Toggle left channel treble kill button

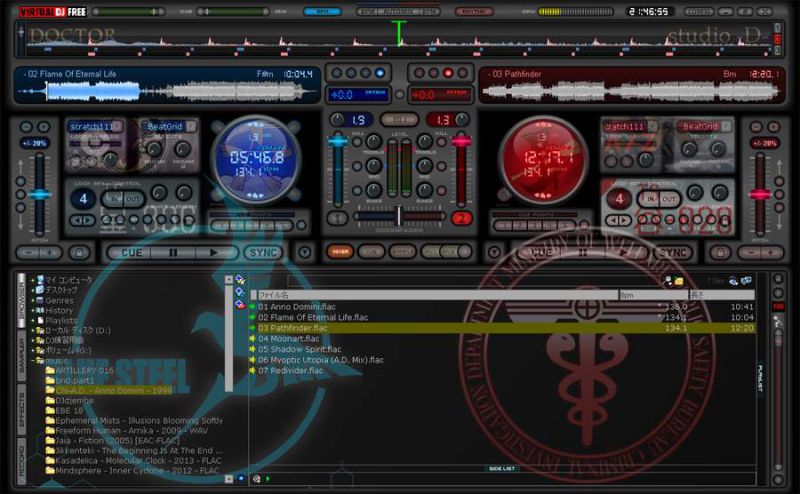[358, 142]
